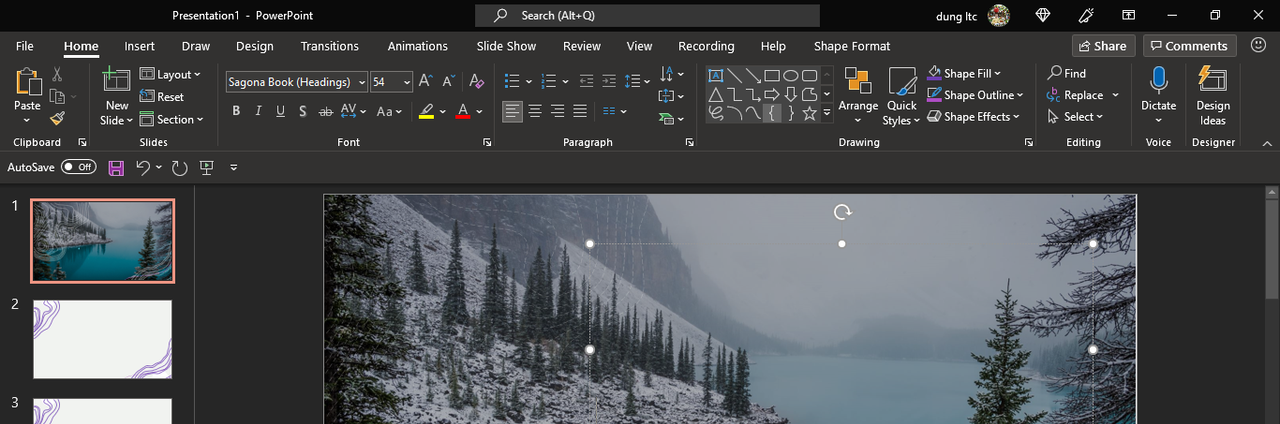The width and height of the screenshot is (1280, 424).
Task: Click the Format Painter brush icon
Action: [x=57, y=118]
